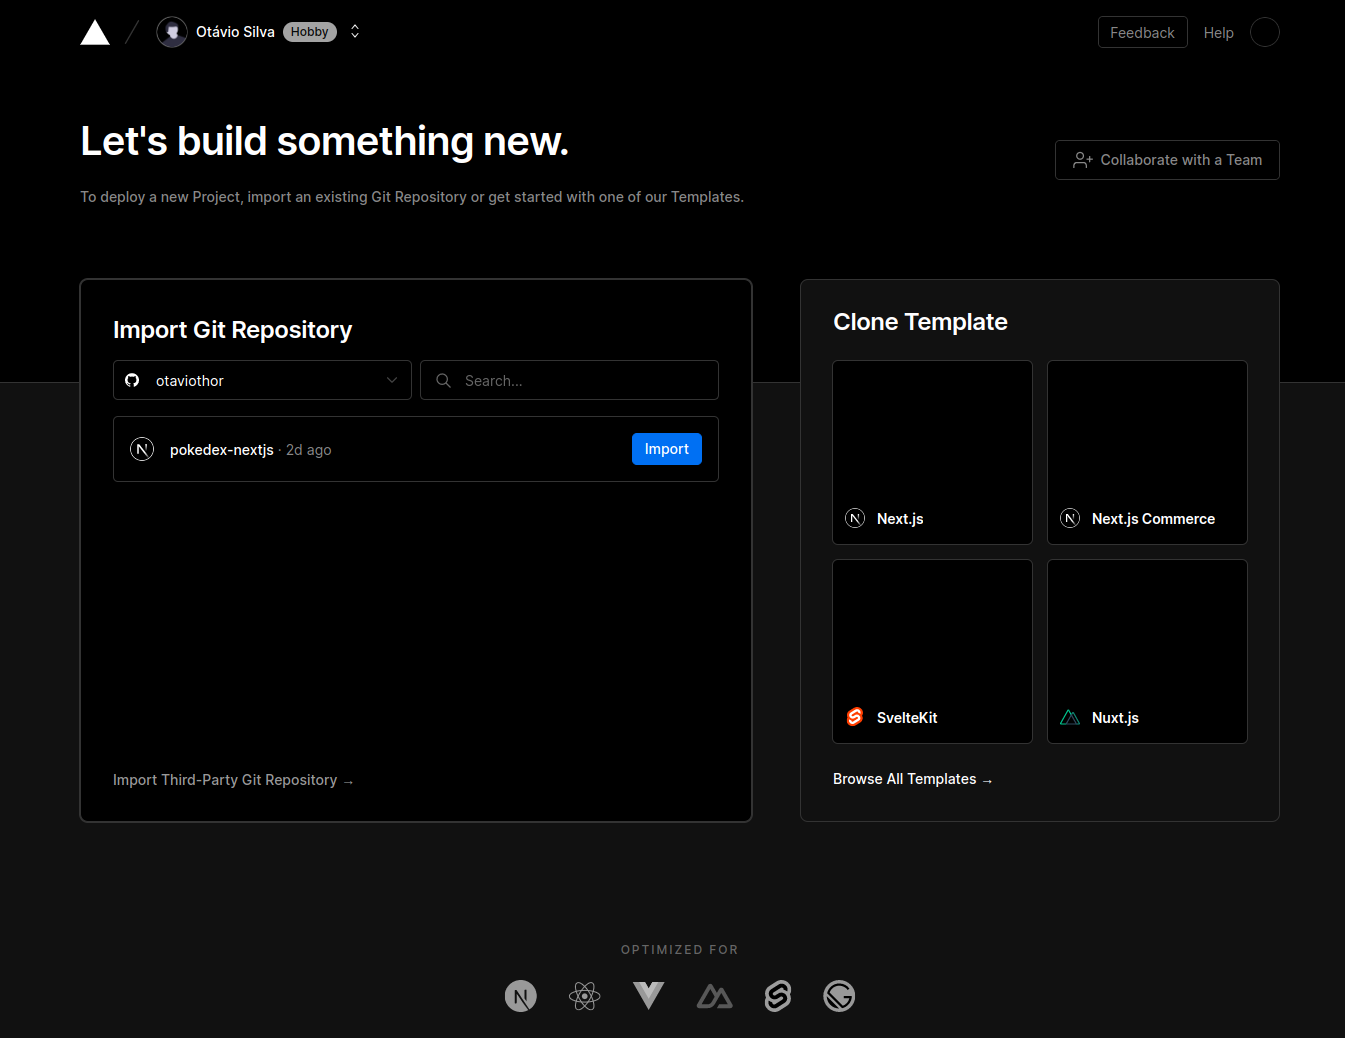The image size is (1345, 1038).
Task: Click the Otávio Silva account name
Action: click(x=235, y=32)
